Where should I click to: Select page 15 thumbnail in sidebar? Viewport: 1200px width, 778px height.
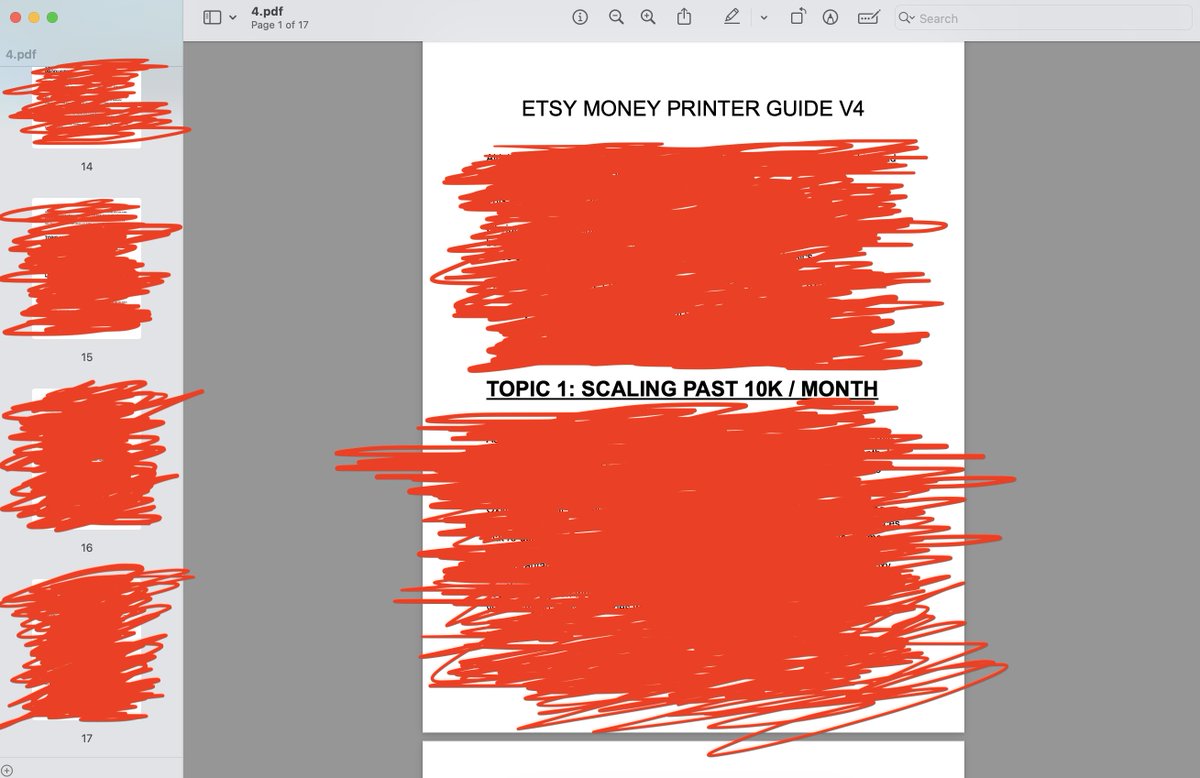87,268
